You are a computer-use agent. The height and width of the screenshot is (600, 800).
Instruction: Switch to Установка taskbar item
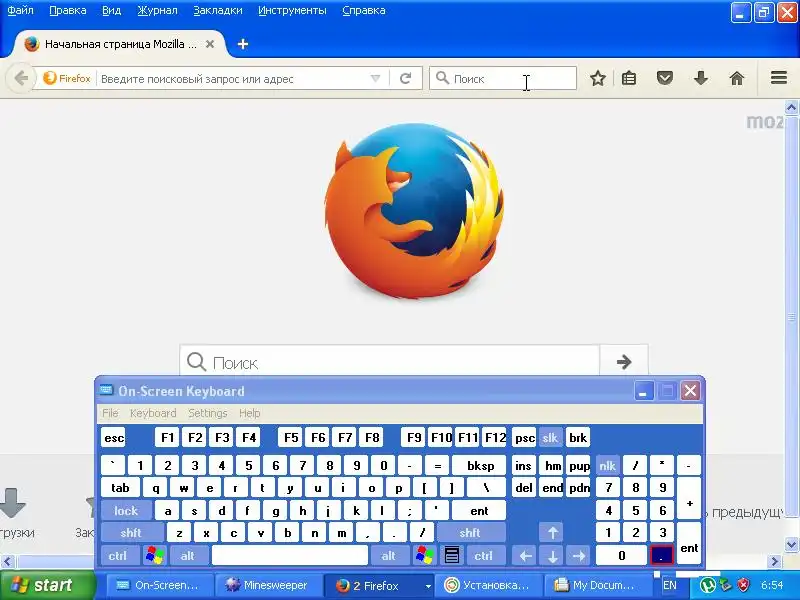[x=486, y=585]
